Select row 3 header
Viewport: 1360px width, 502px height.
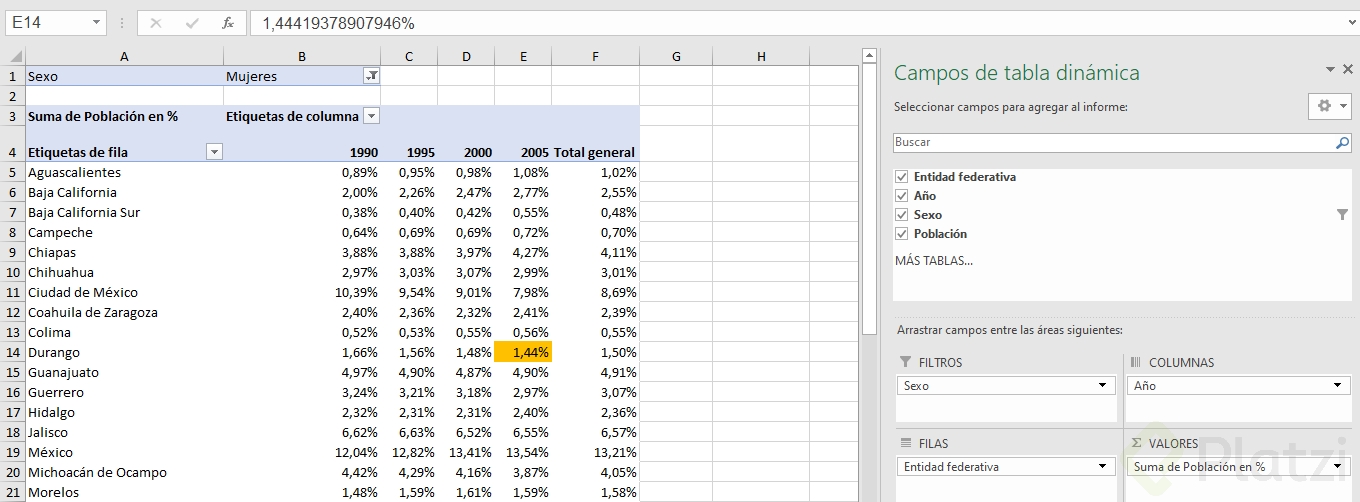[x=13, y=116]
